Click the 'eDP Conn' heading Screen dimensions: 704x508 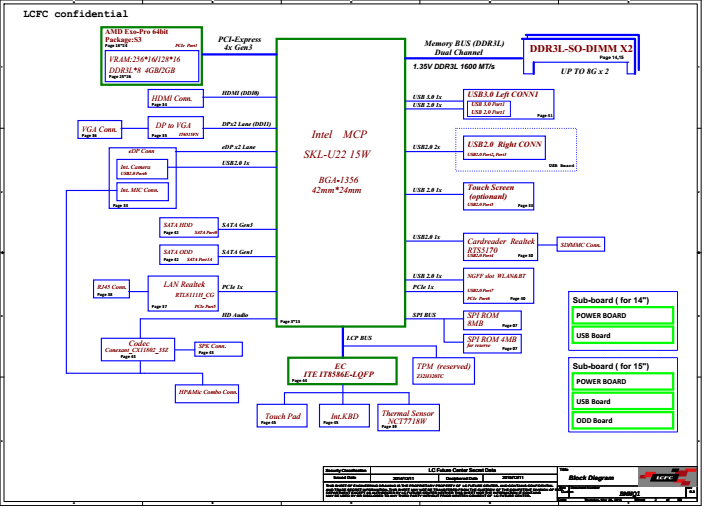click(141, 151)
